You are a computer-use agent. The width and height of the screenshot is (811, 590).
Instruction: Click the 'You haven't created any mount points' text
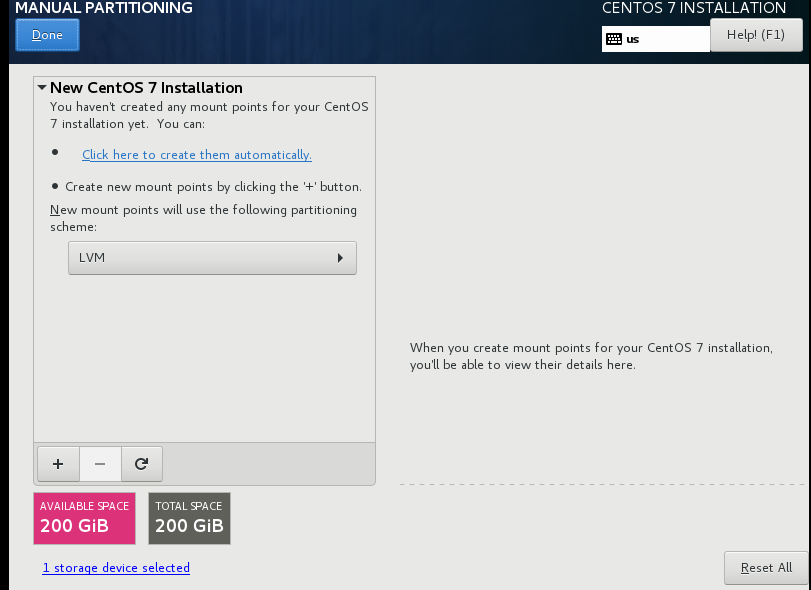coord(209,115)
